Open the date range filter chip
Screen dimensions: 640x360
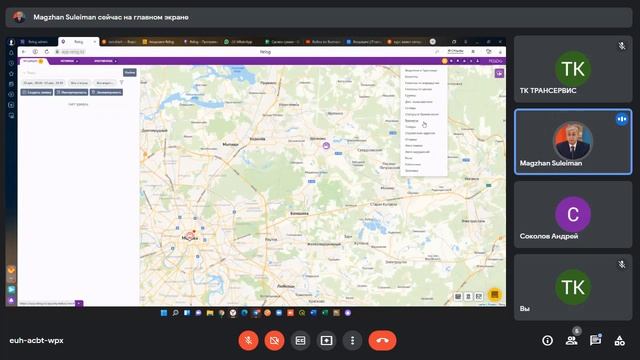43,83
